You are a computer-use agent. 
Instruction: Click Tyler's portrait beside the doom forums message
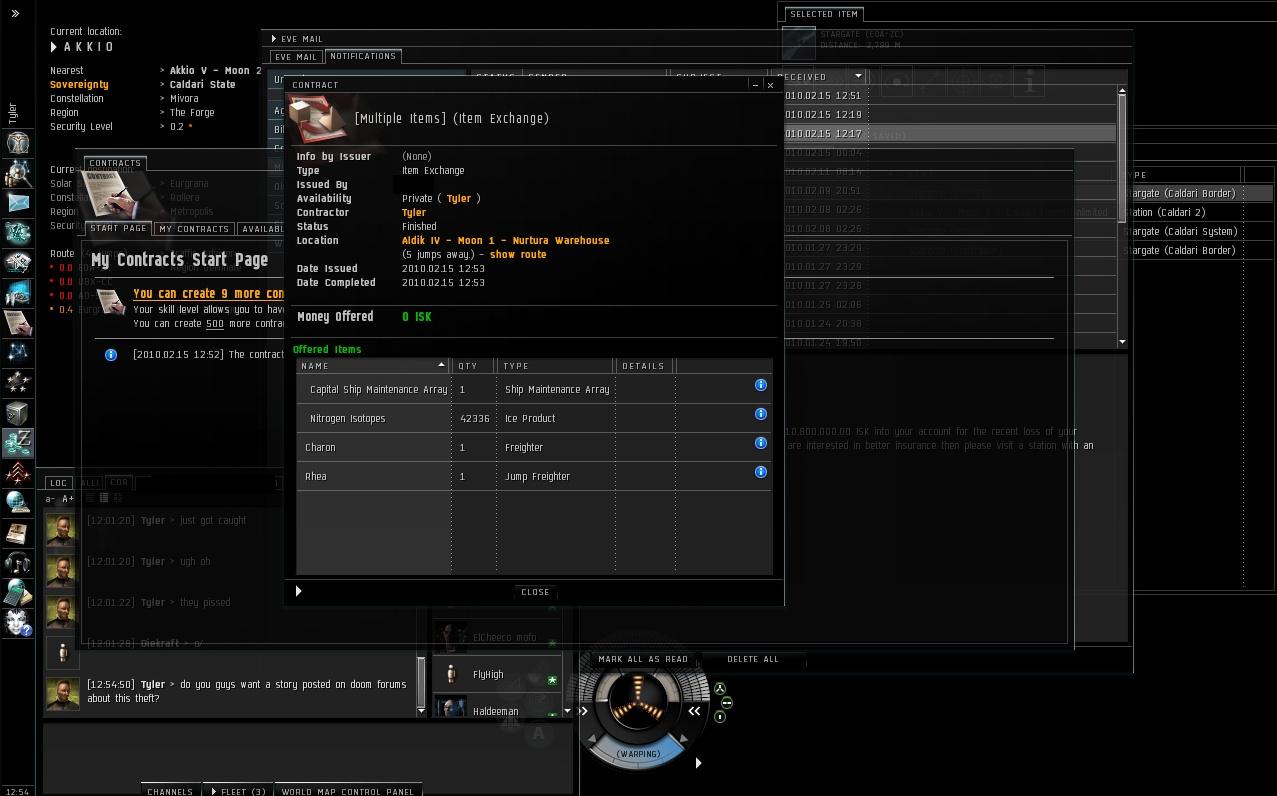[x=62, y=694]
